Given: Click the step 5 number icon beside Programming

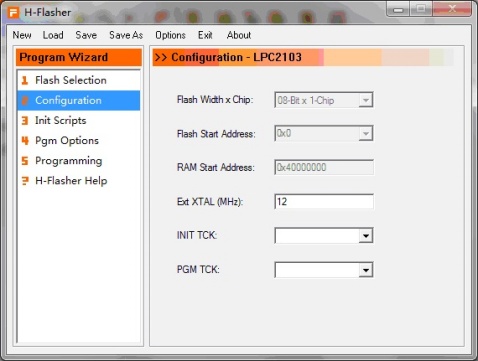Looking at the screenshot, I should click(x=25, y=161).
